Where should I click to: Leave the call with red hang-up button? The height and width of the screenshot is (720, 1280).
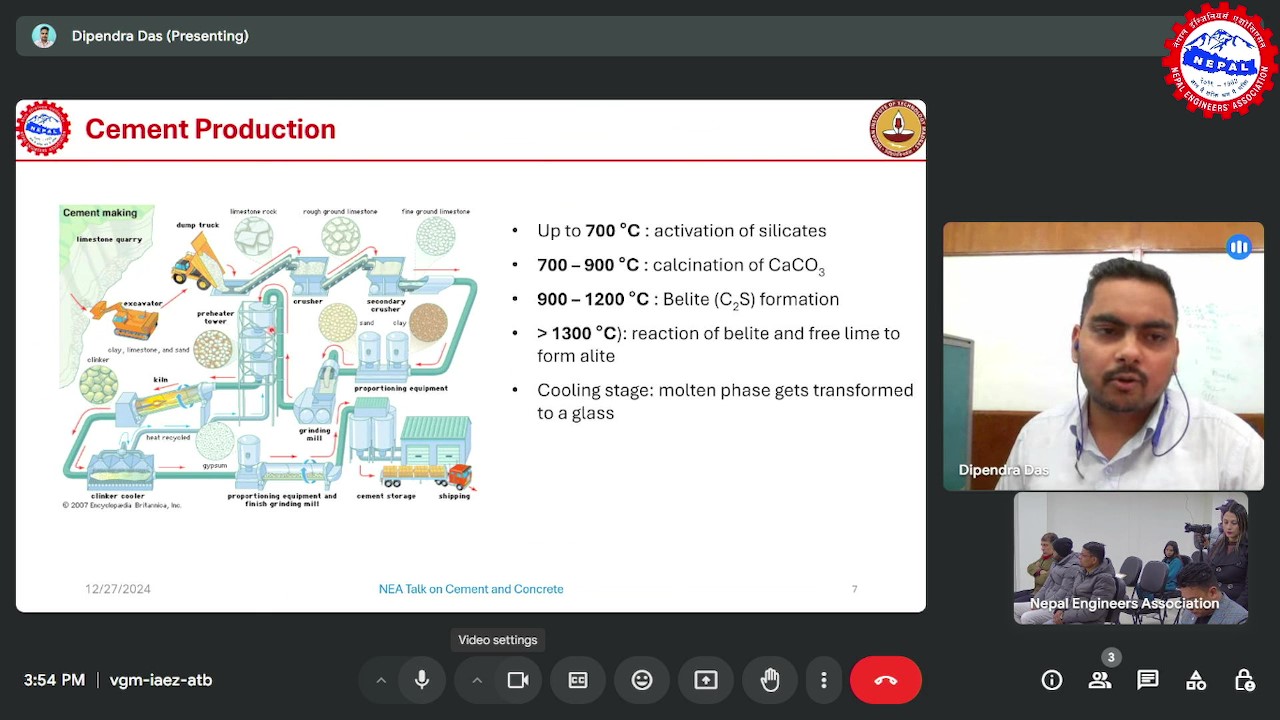tap(885, 680)
